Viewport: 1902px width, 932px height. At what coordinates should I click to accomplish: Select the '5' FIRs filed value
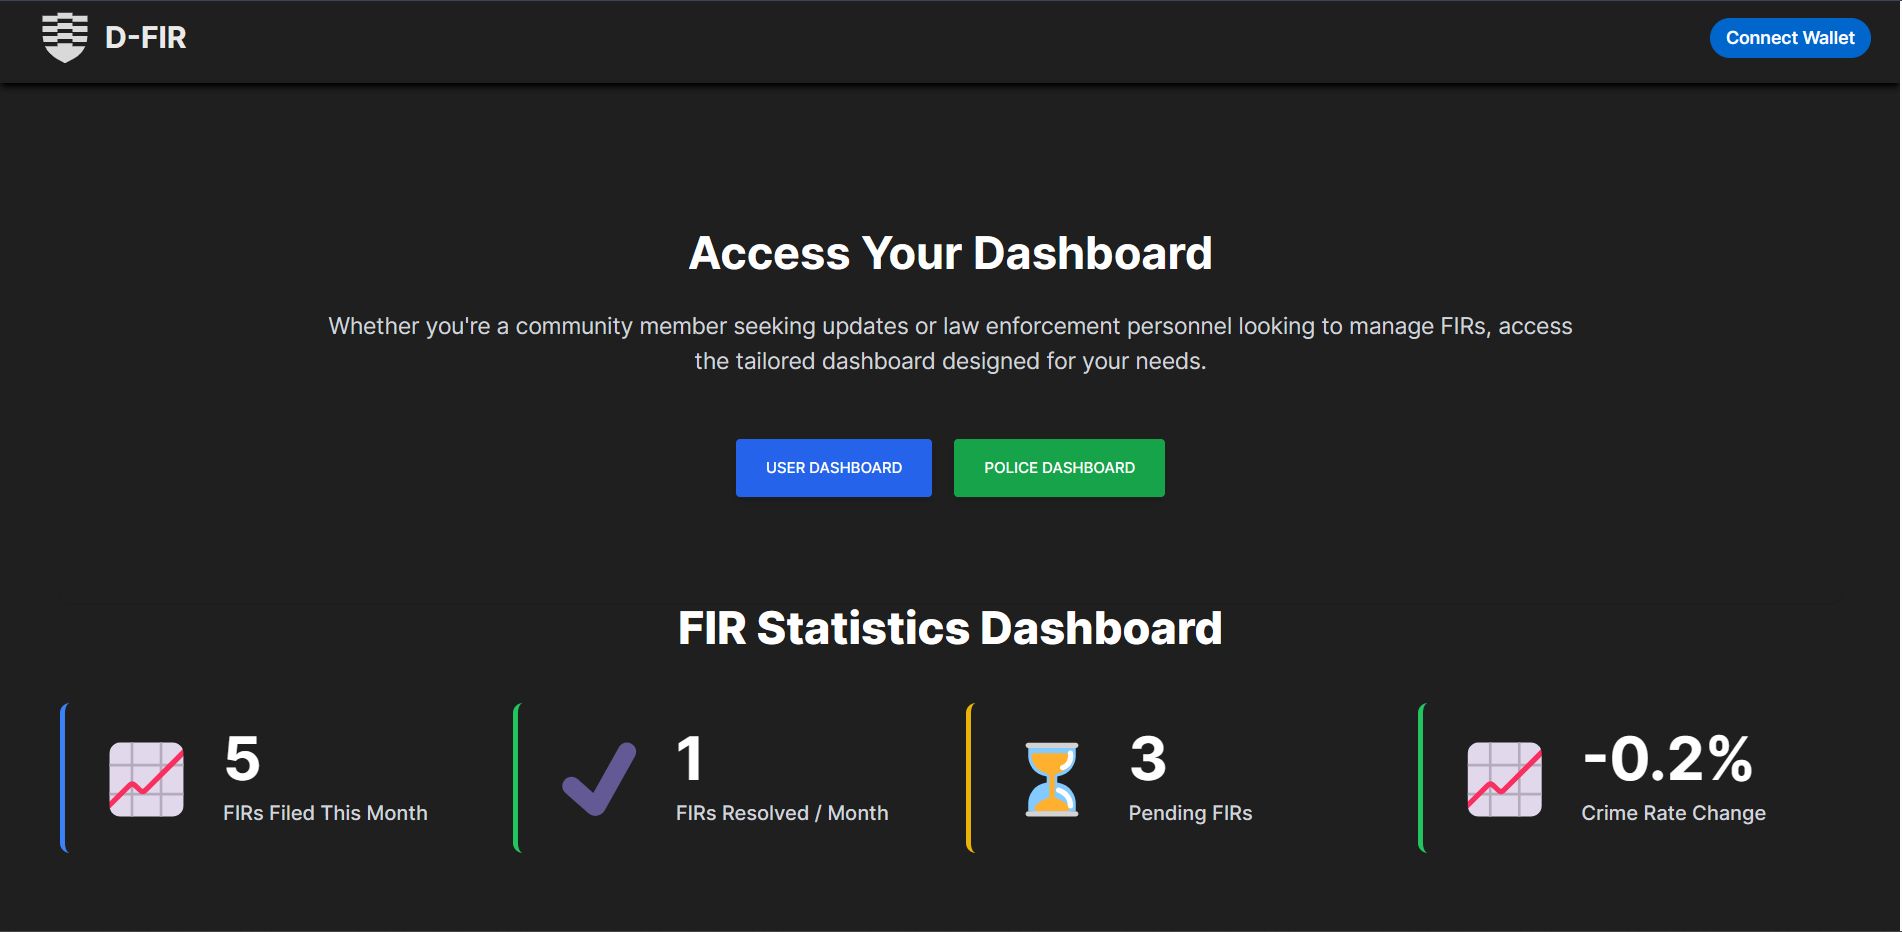tap(243, 759)
